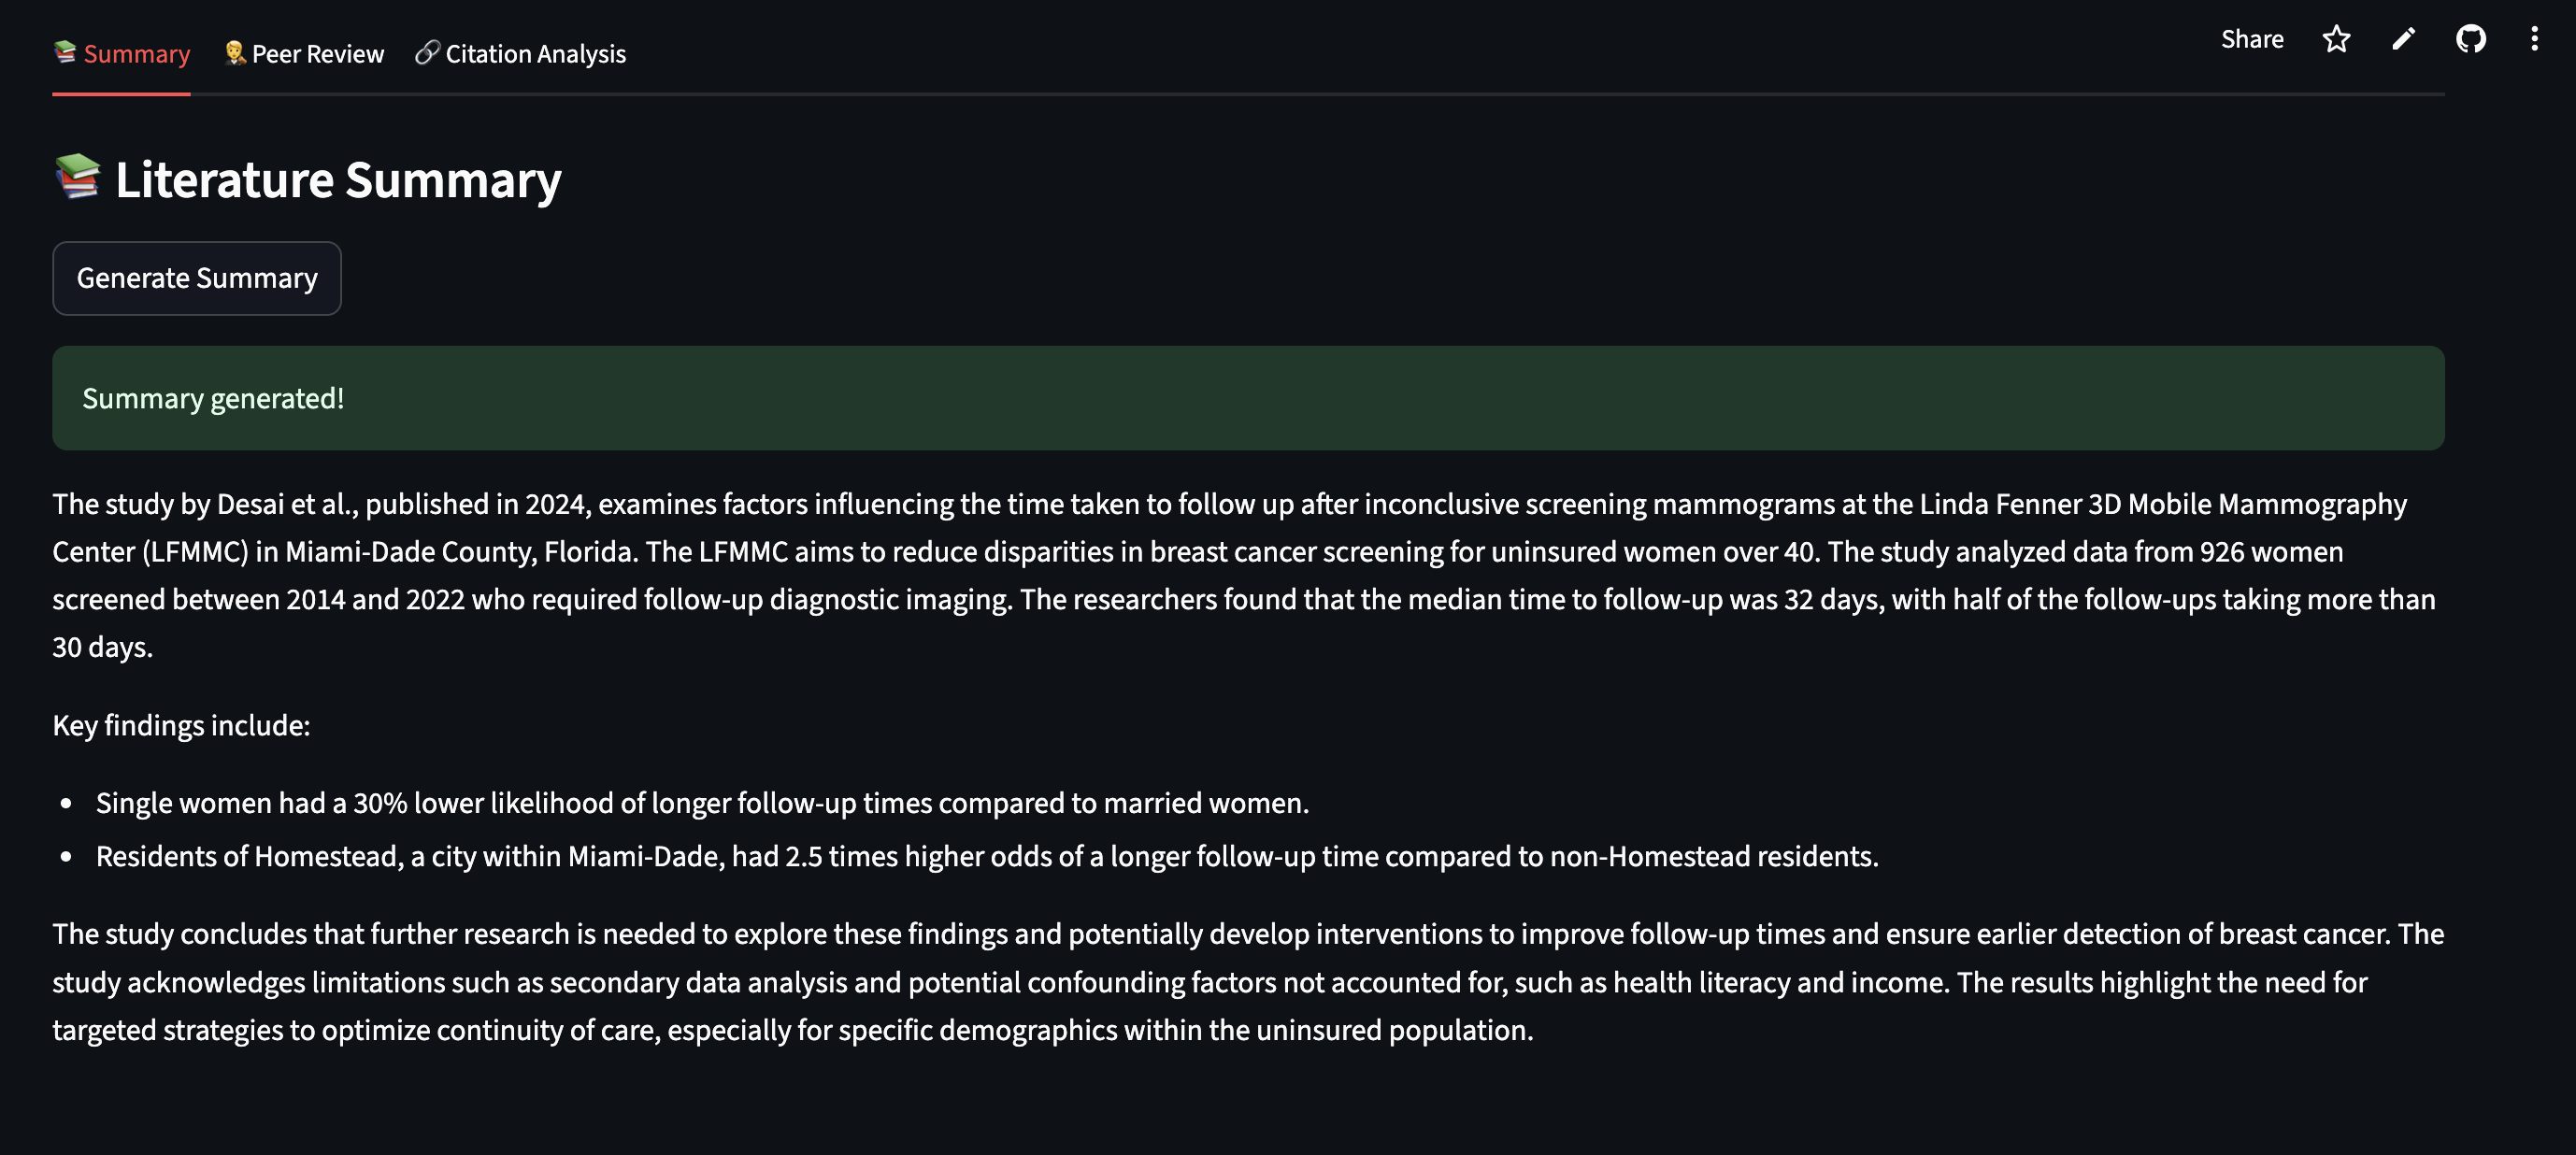
Task: Click the bullet about single women follow-up
Action: point(702,803)
